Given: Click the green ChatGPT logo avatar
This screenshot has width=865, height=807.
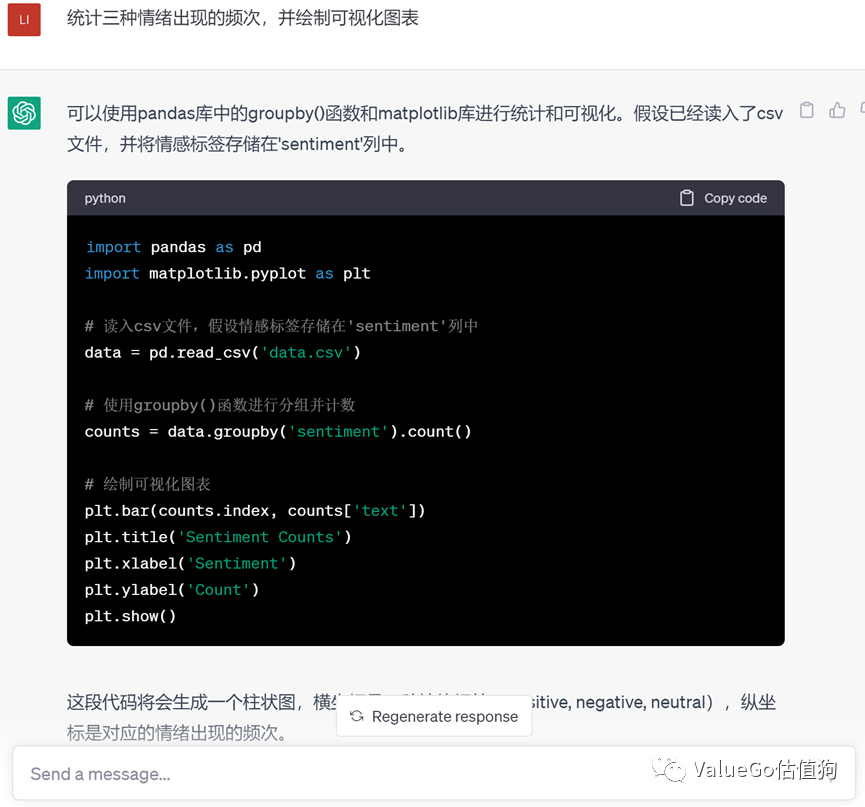Looking at the screenshot, I should coord(24,113).
